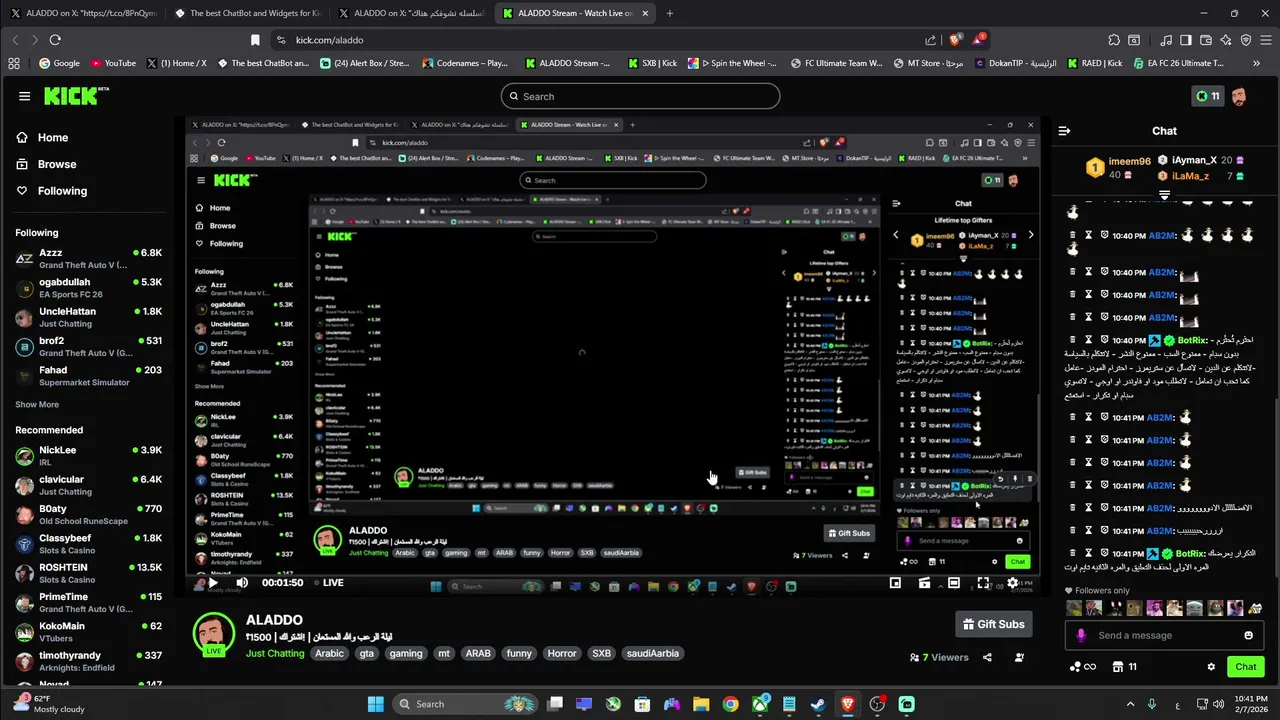Click the Brave VPN shield icon
The image size is (1280, 720).
pos(1246,40)
